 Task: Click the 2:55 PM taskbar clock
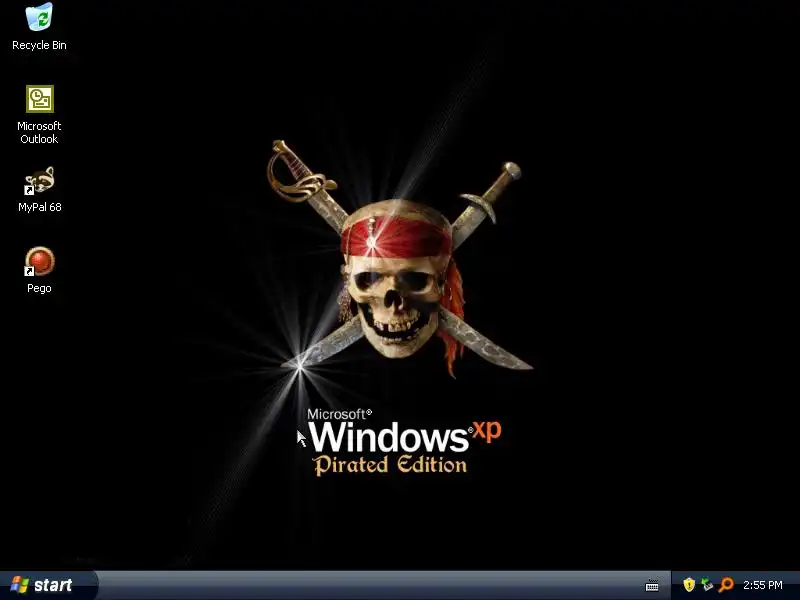762,585
